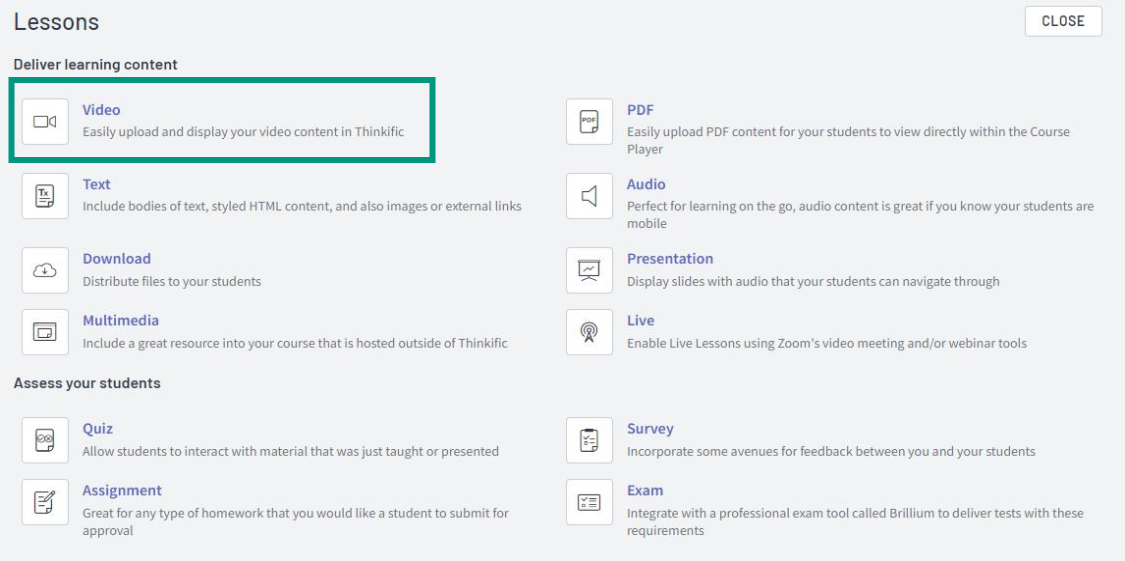Click the Audio speaker icon
The height and width of the screenshot is (561, 1125).
pyautogui.click(x=589, y=196)
